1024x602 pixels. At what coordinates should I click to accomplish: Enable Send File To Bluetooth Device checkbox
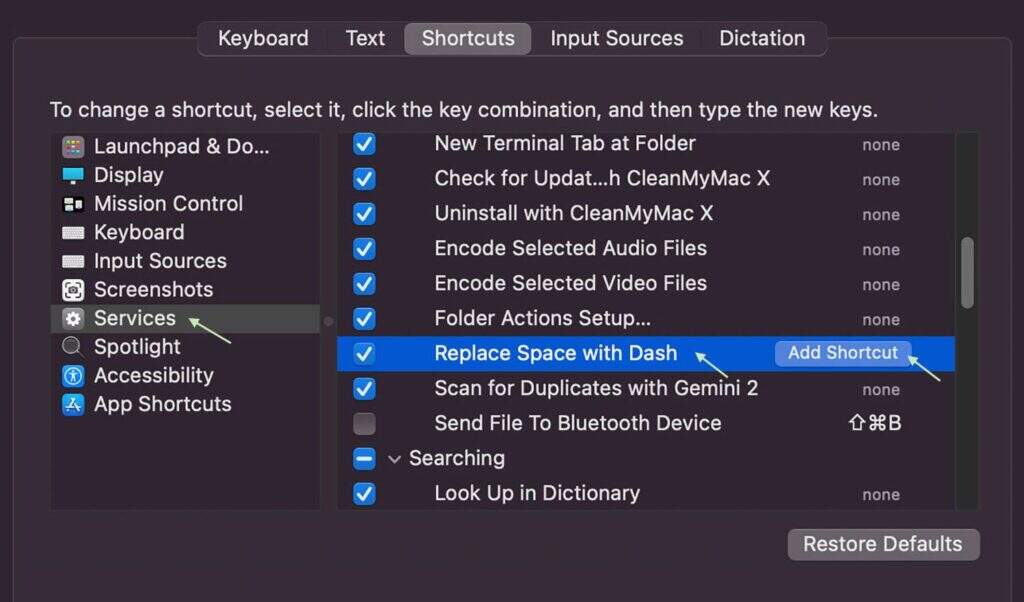365,423
